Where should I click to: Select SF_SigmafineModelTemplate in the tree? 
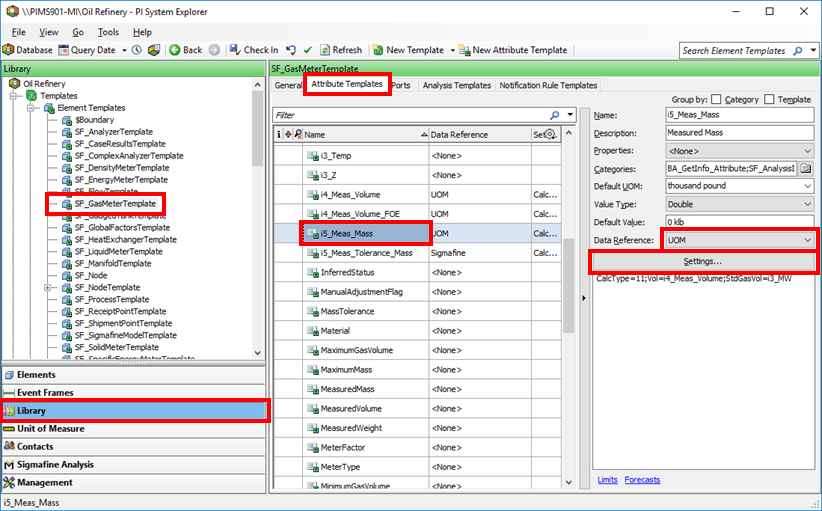point(126,335)
